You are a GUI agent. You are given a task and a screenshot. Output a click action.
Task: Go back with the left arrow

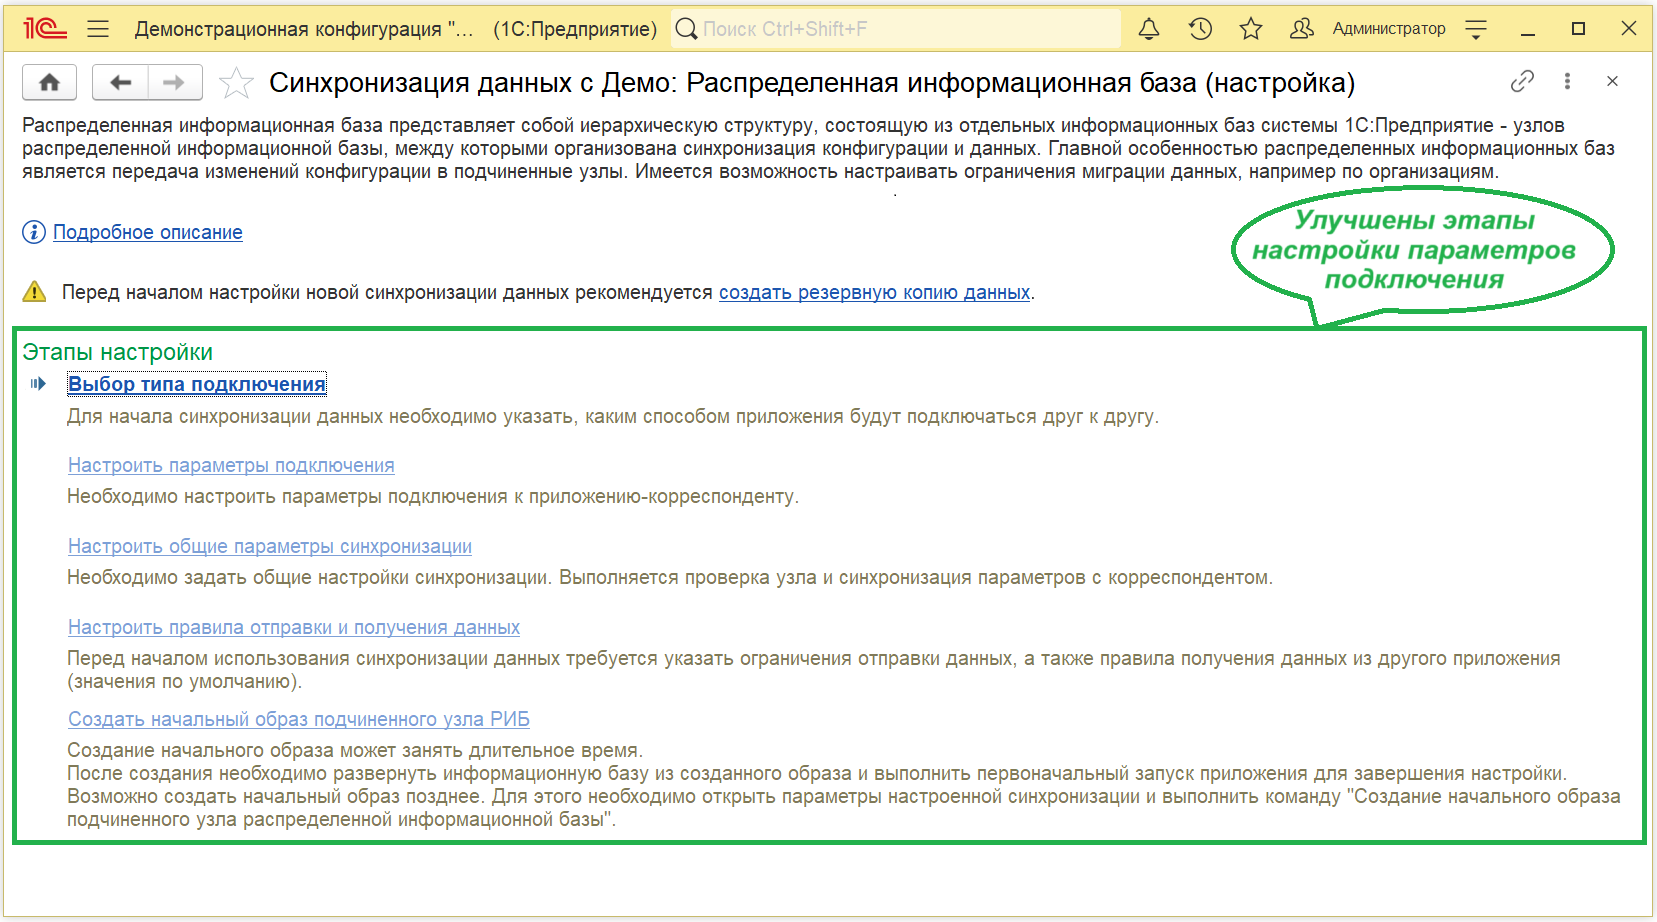[121, 82]
